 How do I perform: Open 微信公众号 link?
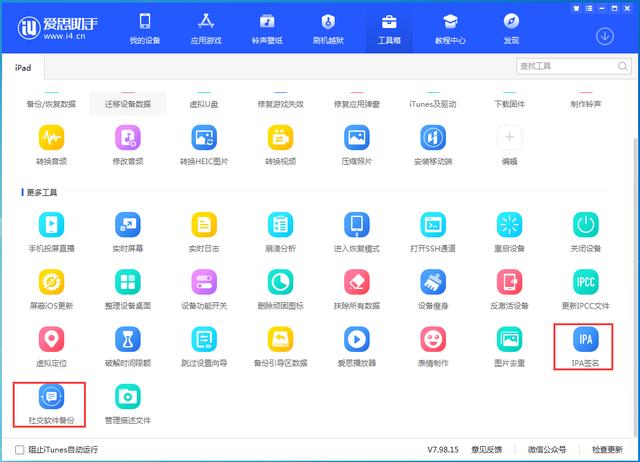tap(547, 450)
